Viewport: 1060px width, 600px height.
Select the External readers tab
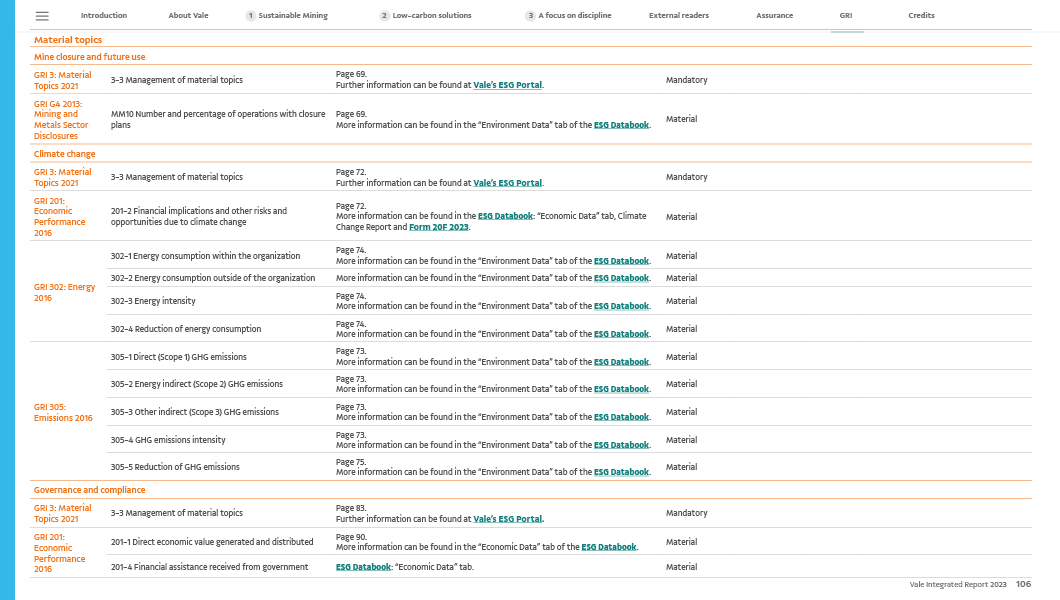pos(678,16)
